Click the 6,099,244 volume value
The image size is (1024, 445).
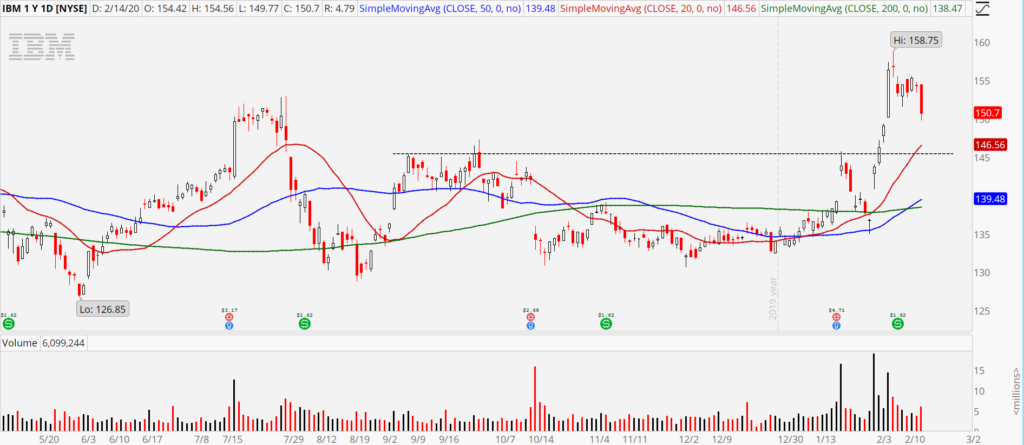click(62, 342)
